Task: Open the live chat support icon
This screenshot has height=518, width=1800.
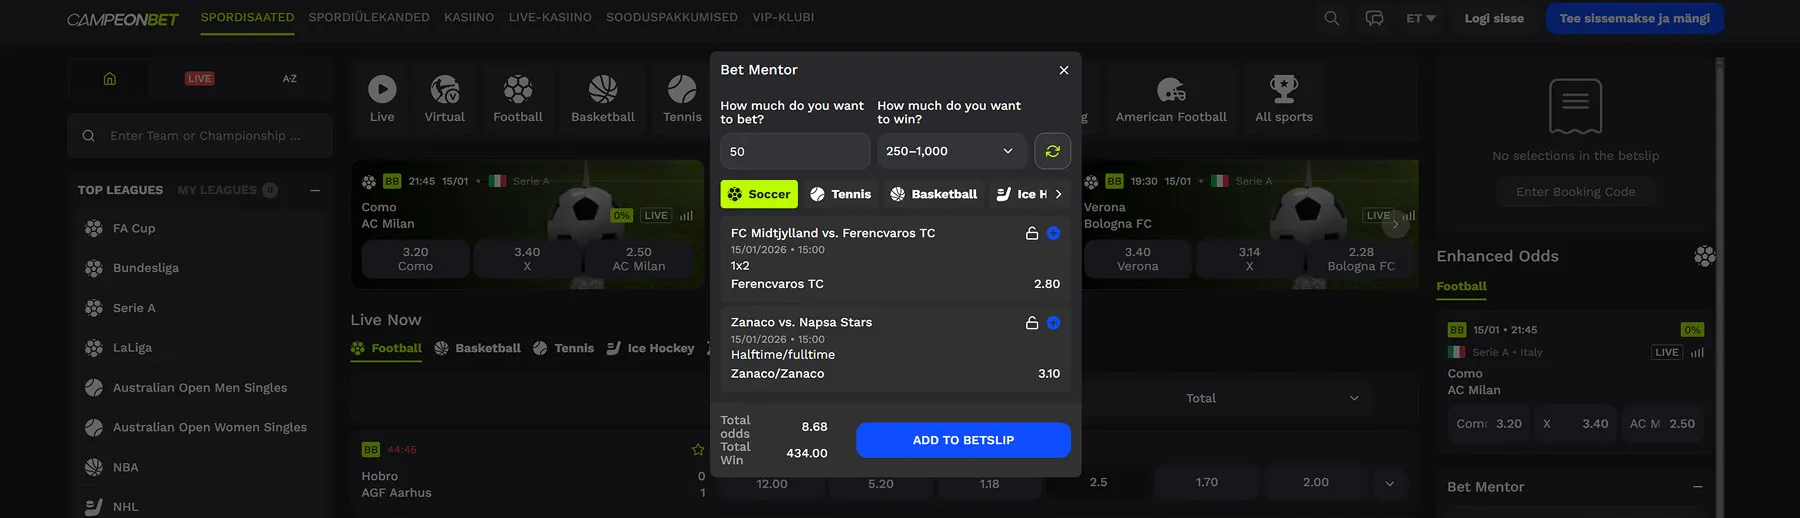Action: (1374, 18)
